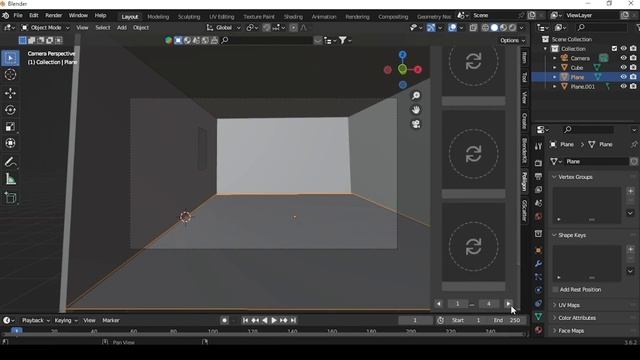
Task: Open the Scene properties tab icon
Action: point(538,203)
